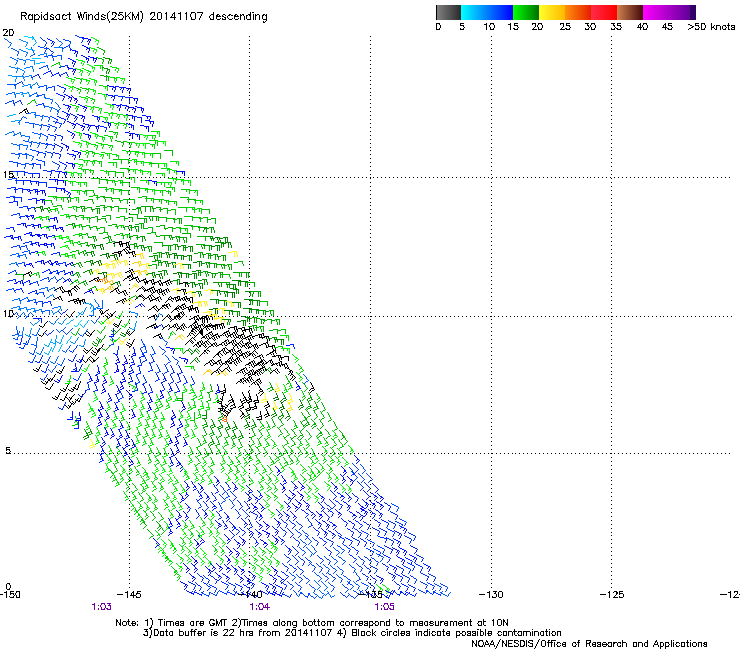This screenshot has height=650, width=740.
Task: Click the note "Data buffer is 22 hrs" line
Action: pyautogui.click(x=352, y=633)
